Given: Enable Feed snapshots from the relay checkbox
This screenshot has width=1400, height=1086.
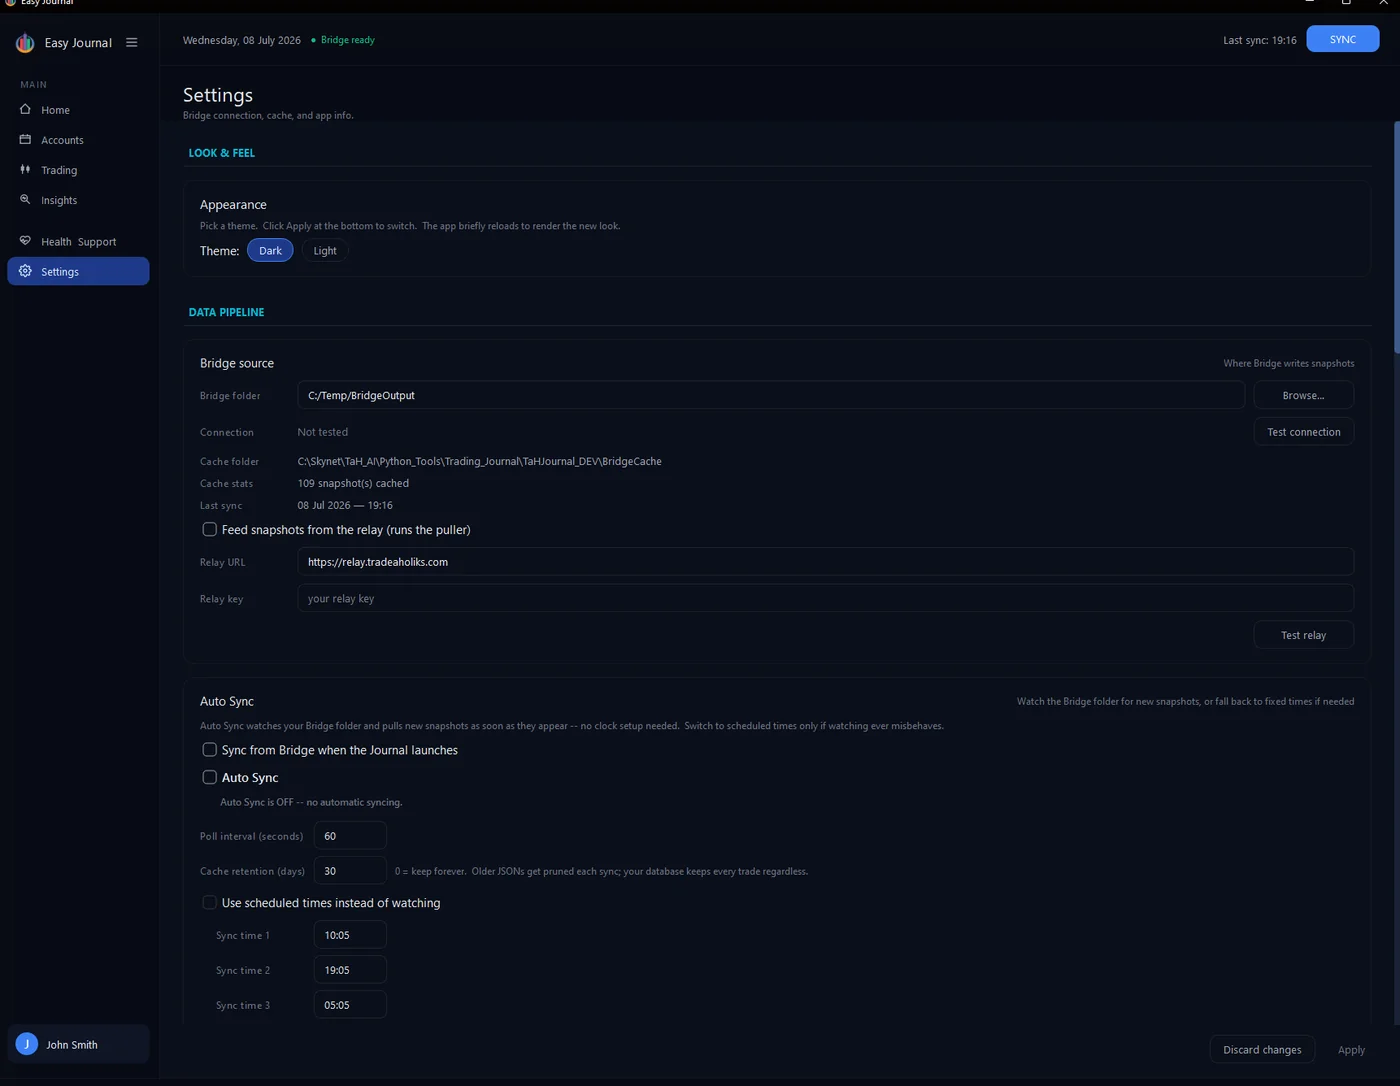Looking at the screenshot, I should point(210,529).
